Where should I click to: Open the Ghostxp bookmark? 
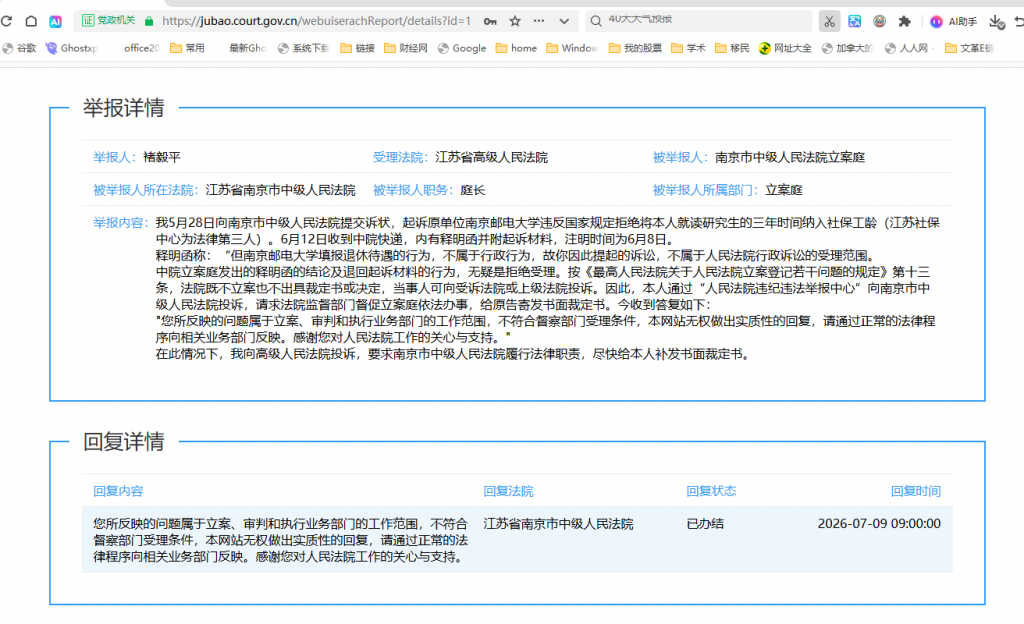coord(72,48)
